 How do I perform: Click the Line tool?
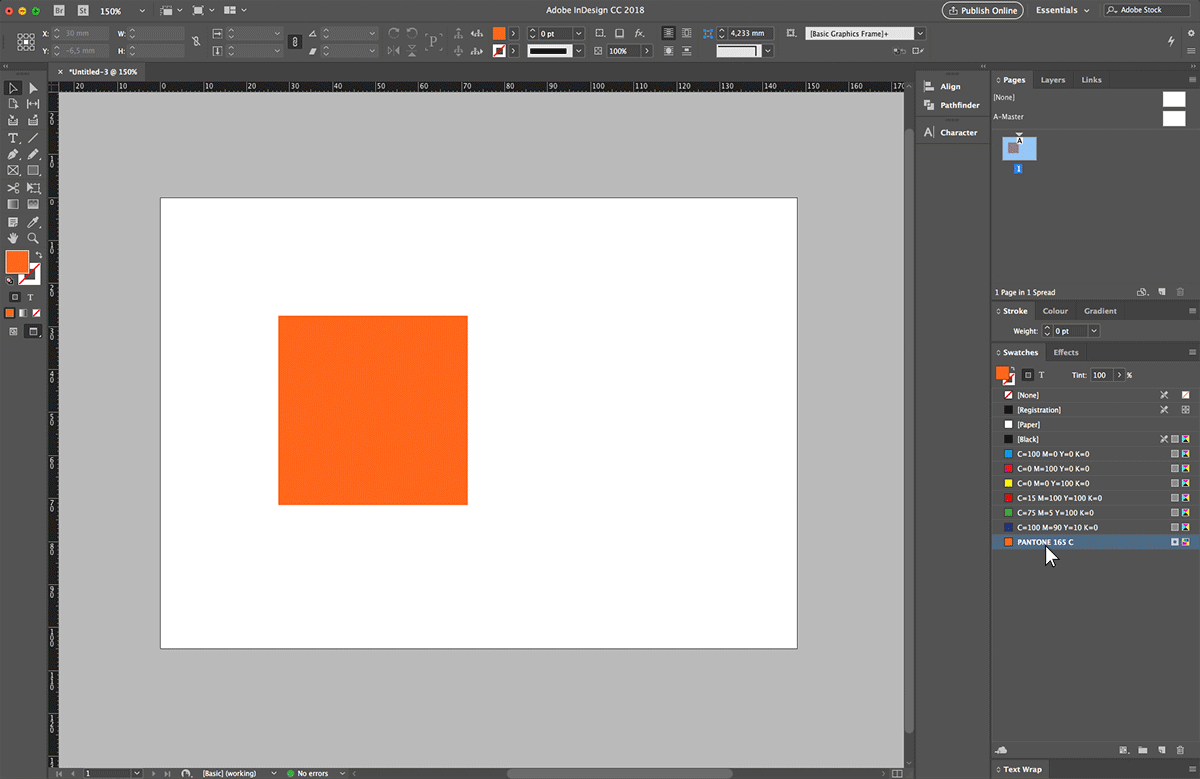(33, 138)
